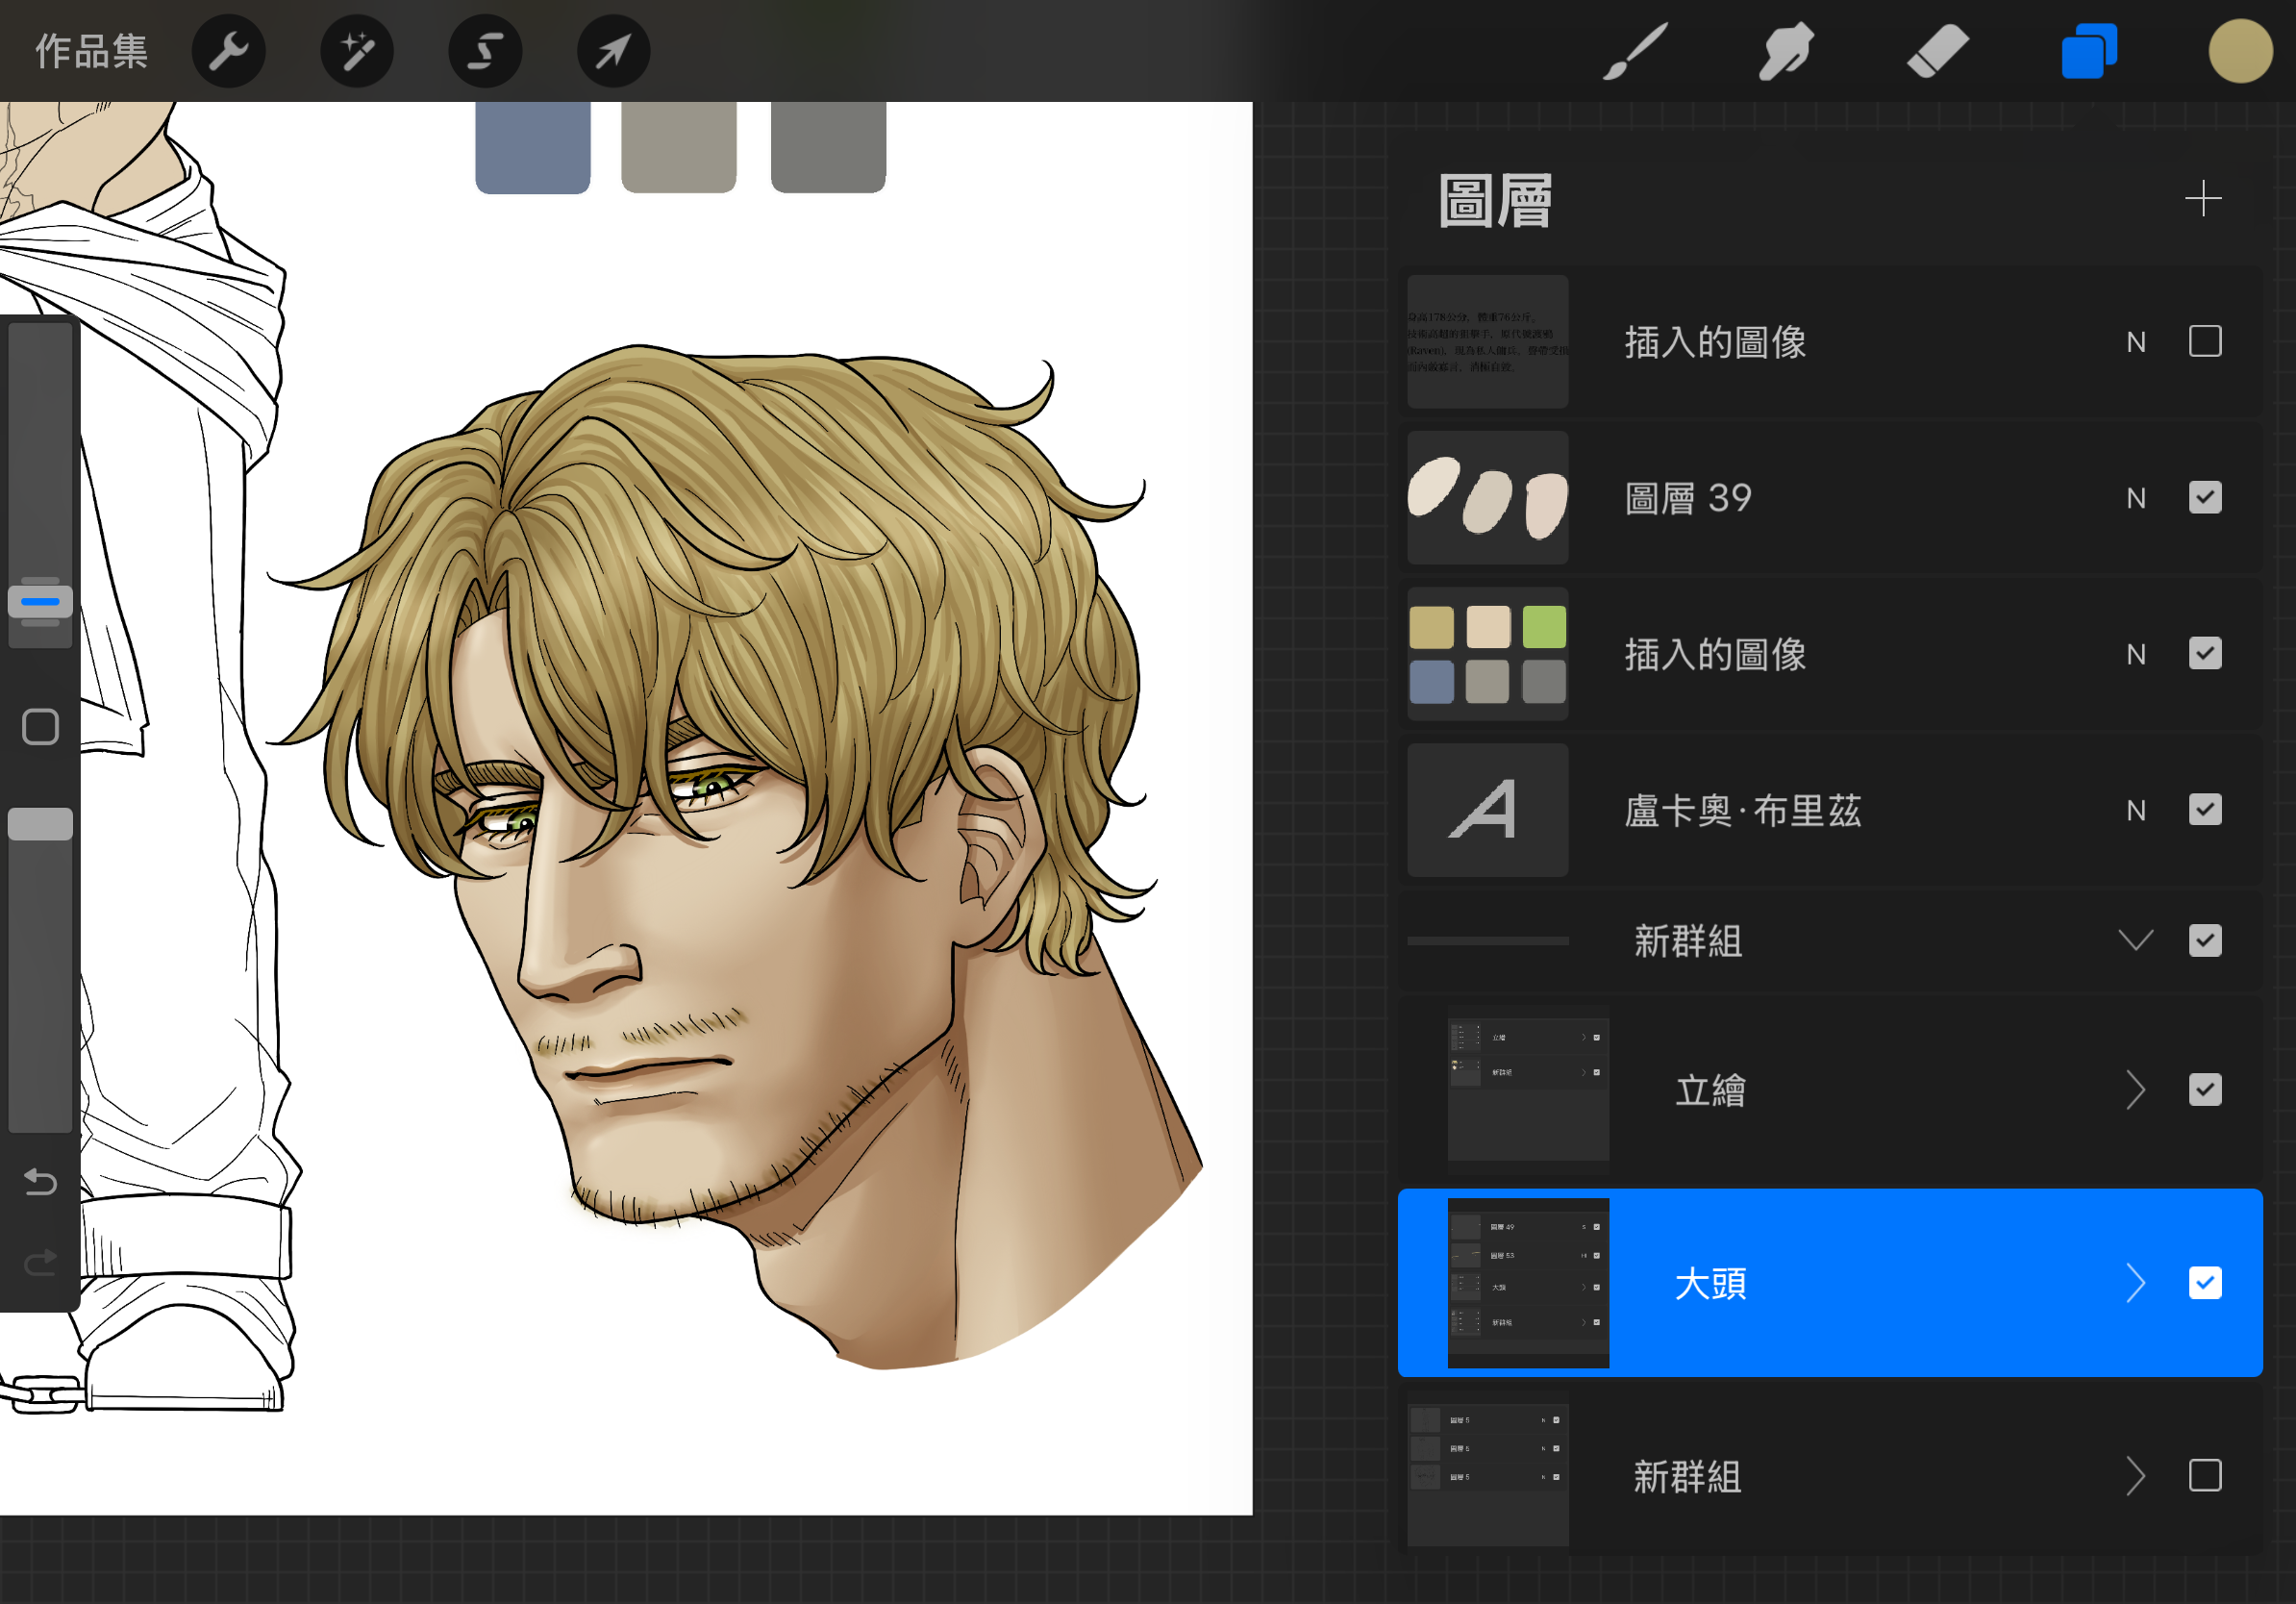Hide 圖層 39 using its checkbox
Viewport: 2296px width, 1604px height.
[2204, 497]
